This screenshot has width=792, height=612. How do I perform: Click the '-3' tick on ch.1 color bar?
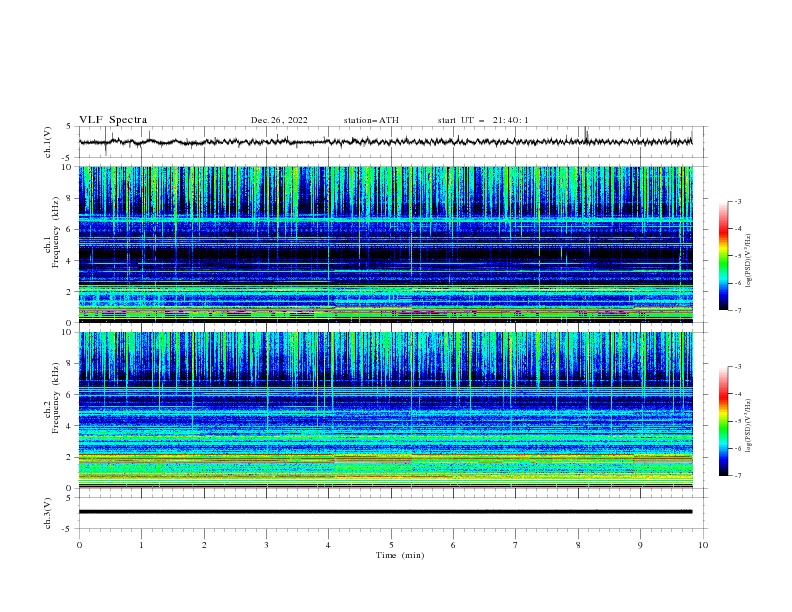(738, 201)
